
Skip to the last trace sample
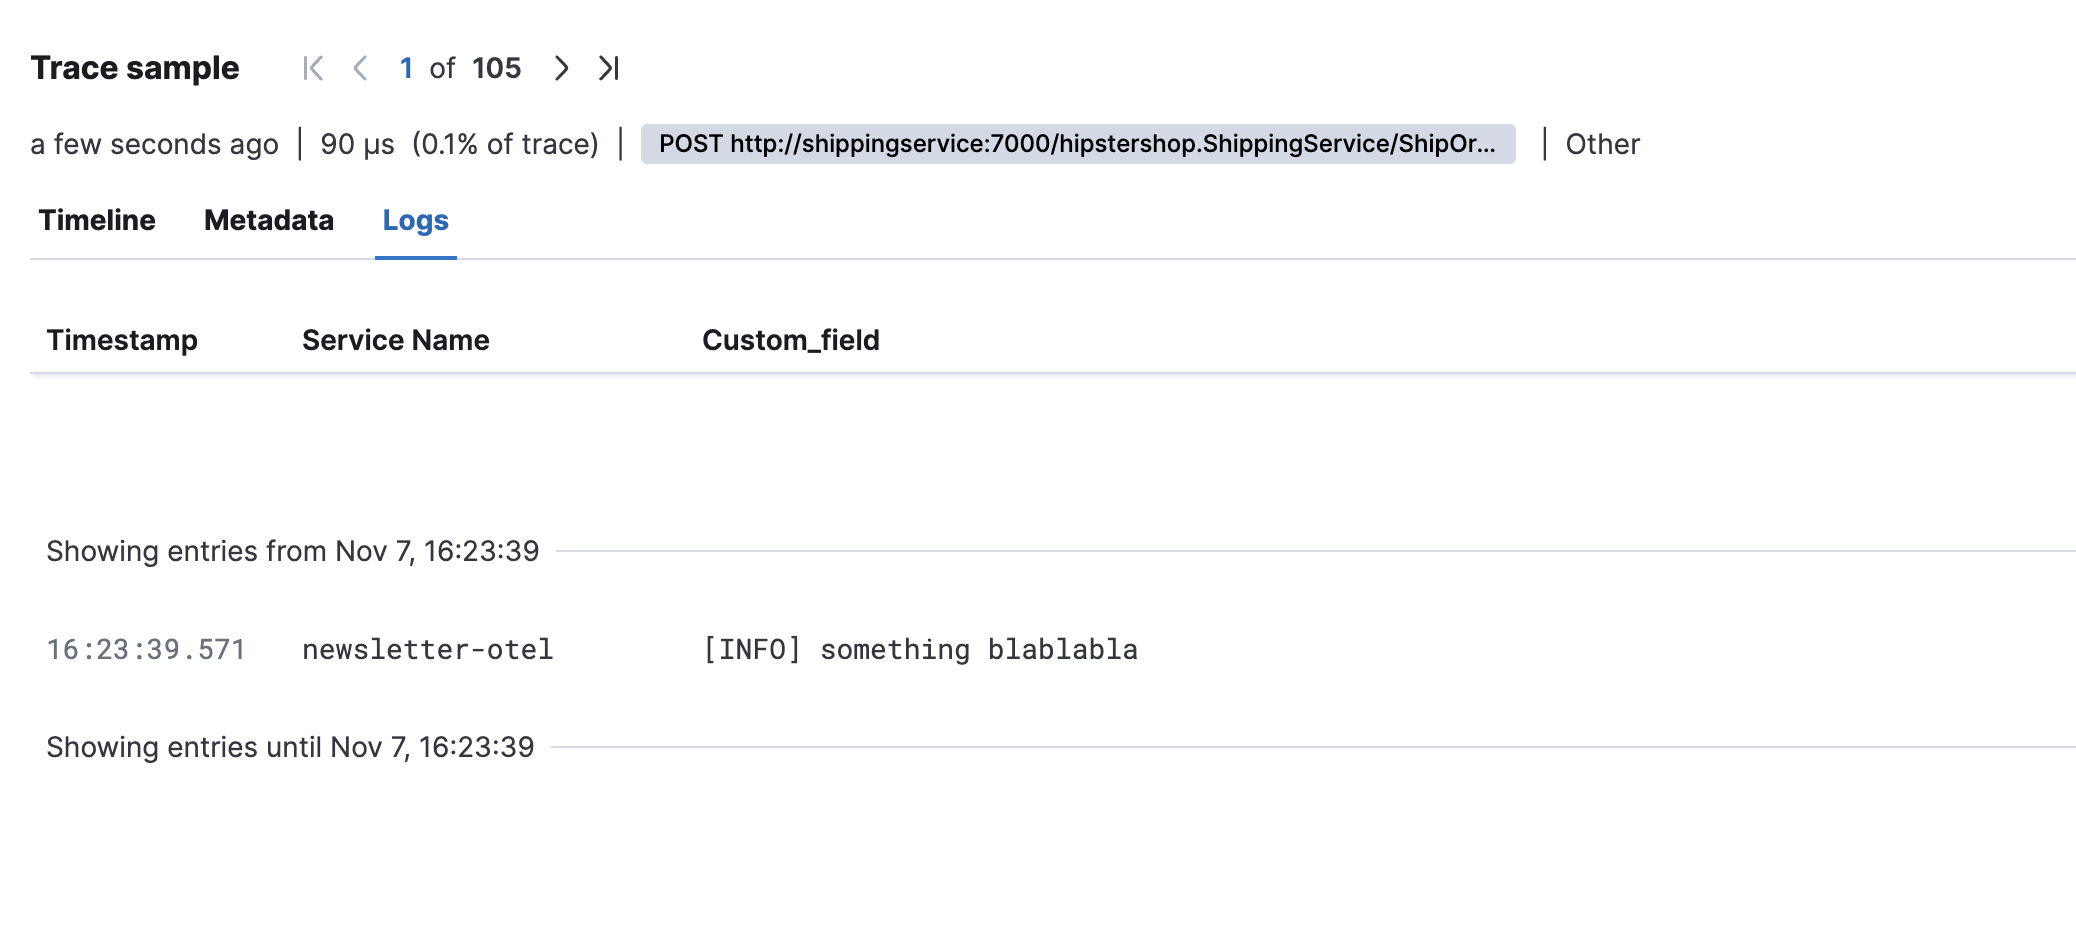coord(610,68)
